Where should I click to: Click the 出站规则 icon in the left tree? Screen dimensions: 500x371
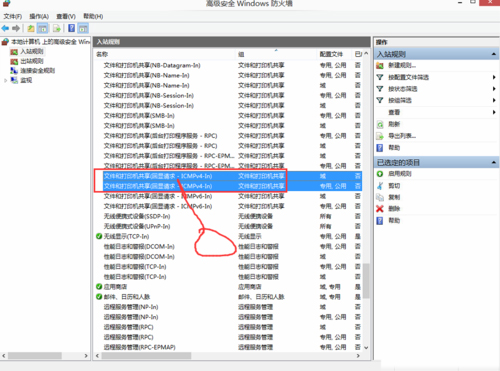coord(14,61)
